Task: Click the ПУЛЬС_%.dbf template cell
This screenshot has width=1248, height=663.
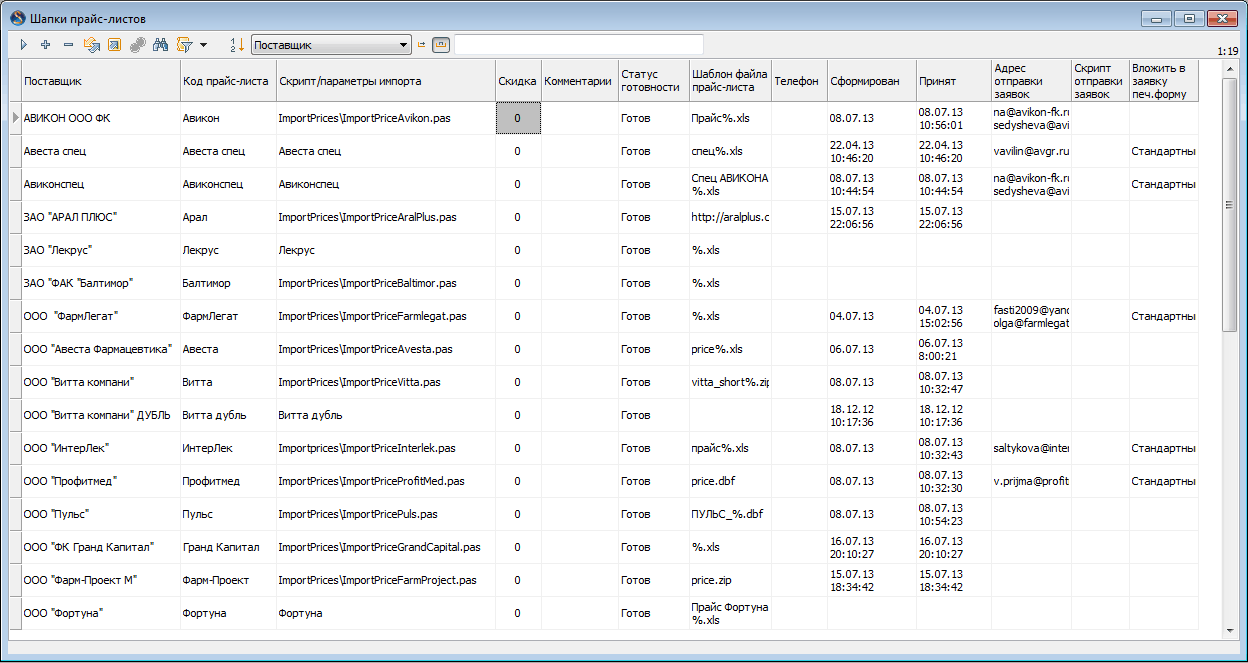Action: pos(730,514)
